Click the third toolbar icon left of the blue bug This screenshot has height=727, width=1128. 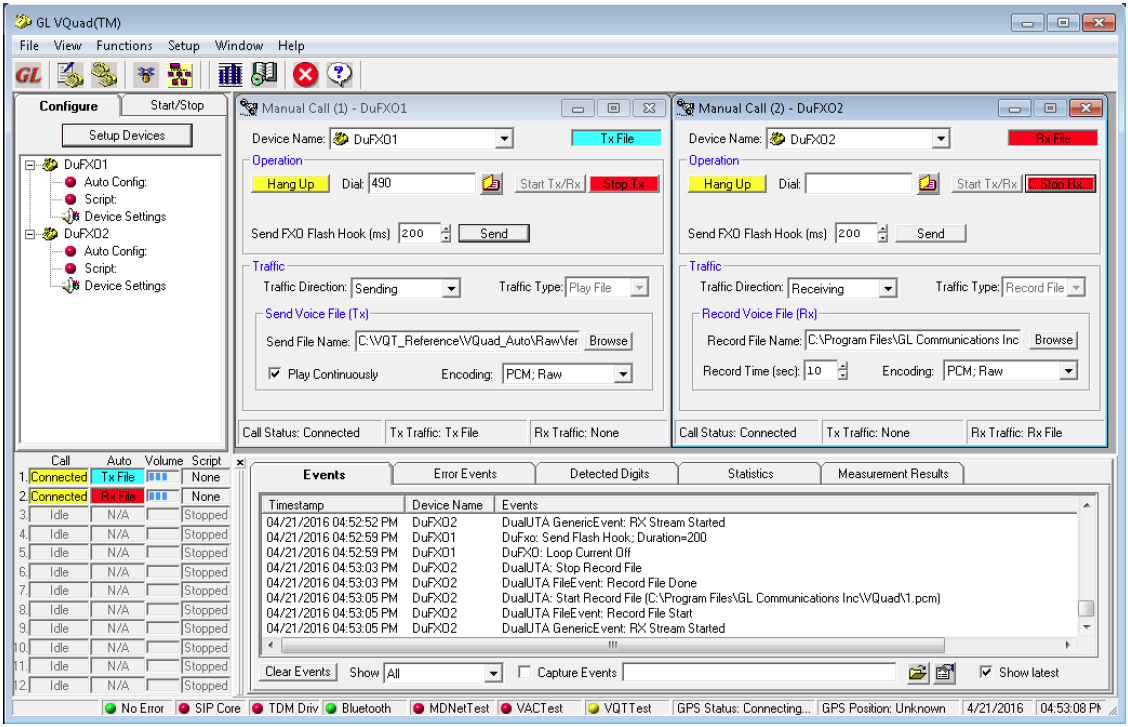click(x=104, y=74)
